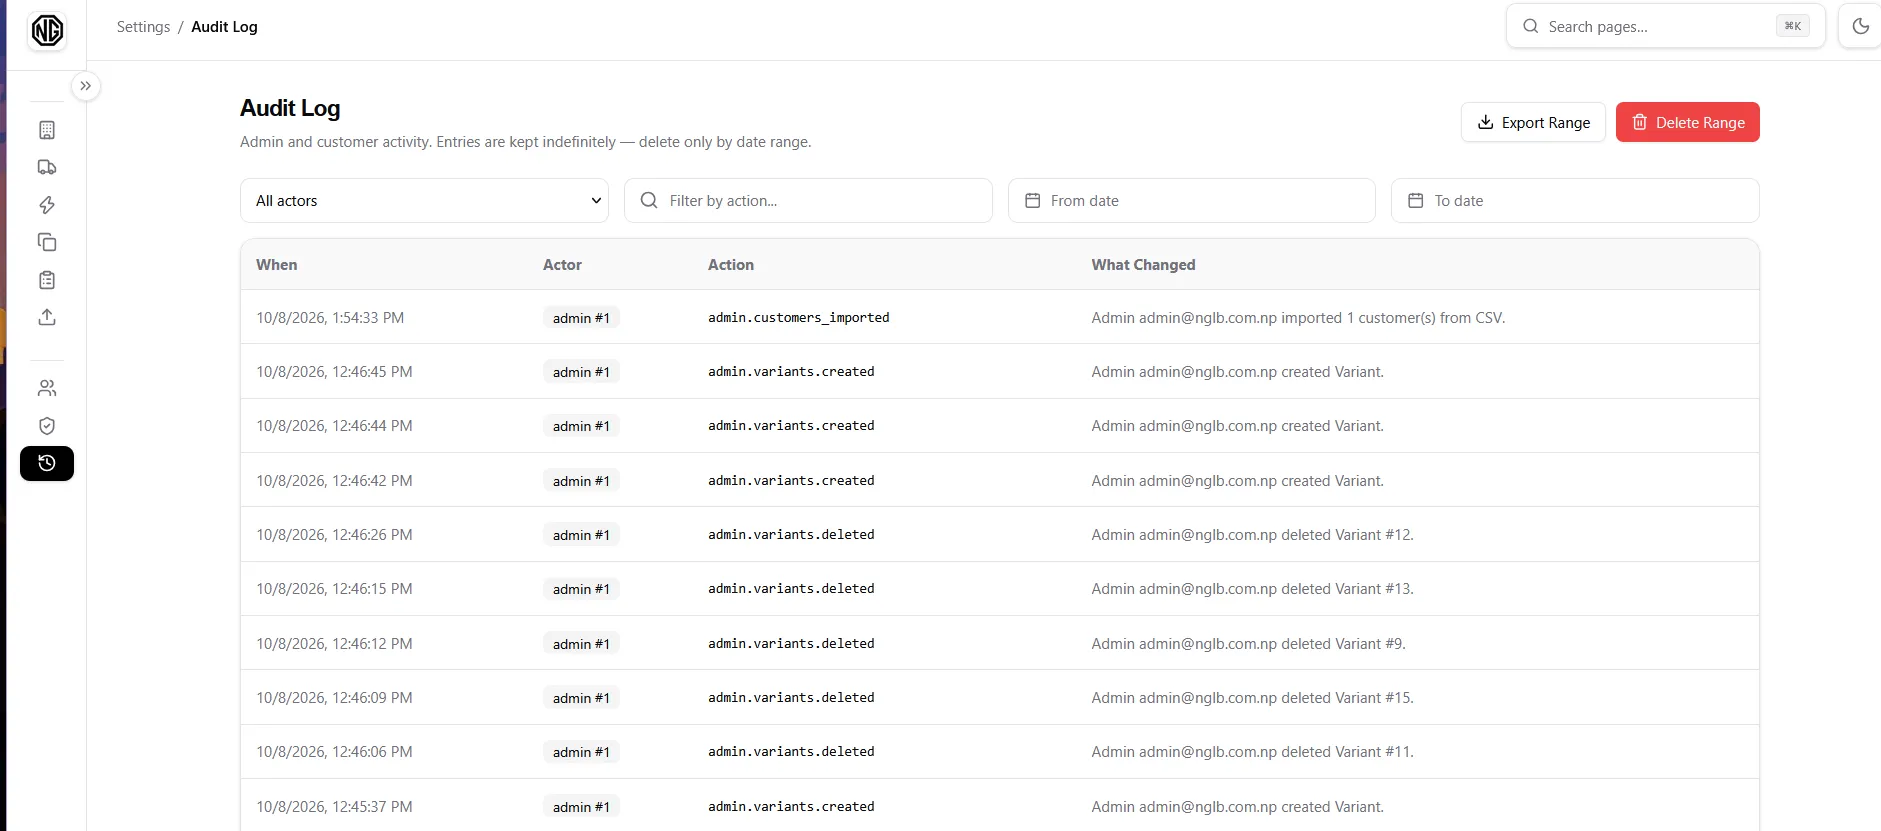
Task: Click timestamp 10/8/2026, 12:46:15 PM
Action: tap(334, 588)
